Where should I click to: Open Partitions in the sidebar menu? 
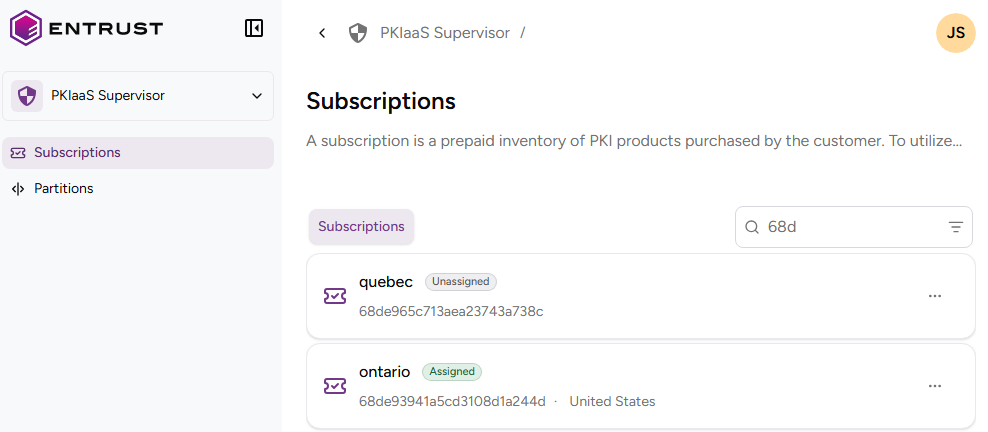63,189
